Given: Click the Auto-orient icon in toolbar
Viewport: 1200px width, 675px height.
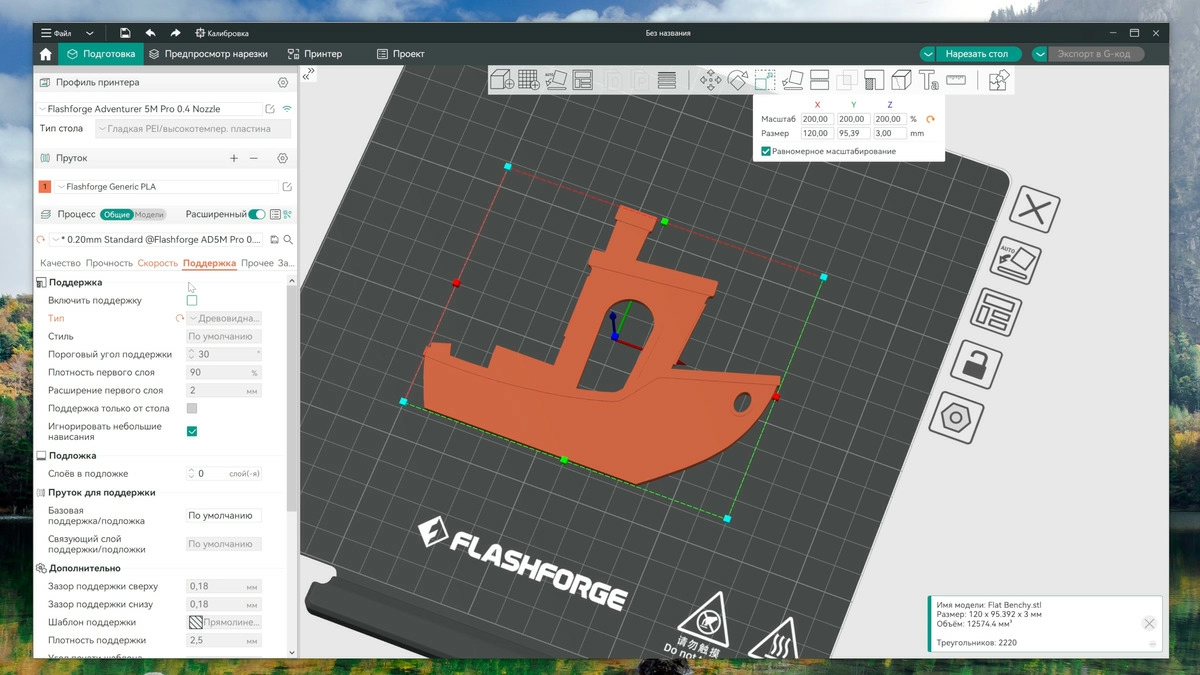Looking at the screenshot, I should [556, 80].
